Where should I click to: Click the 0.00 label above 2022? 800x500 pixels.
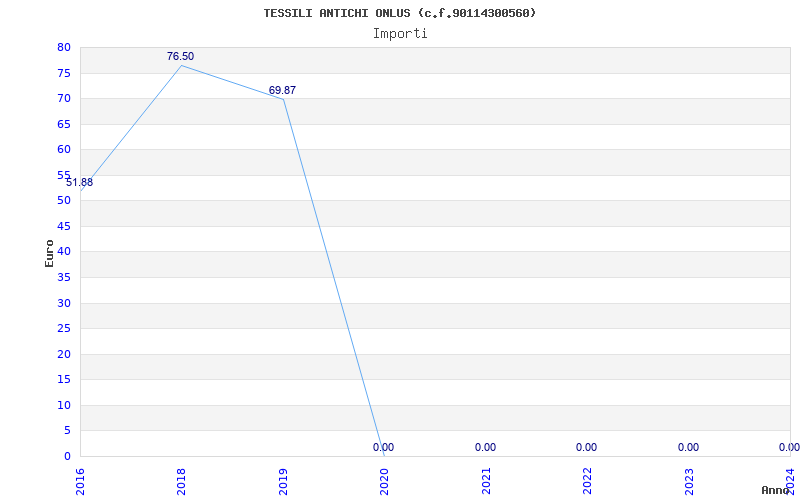pyautogui.click(x=586, y=447)
